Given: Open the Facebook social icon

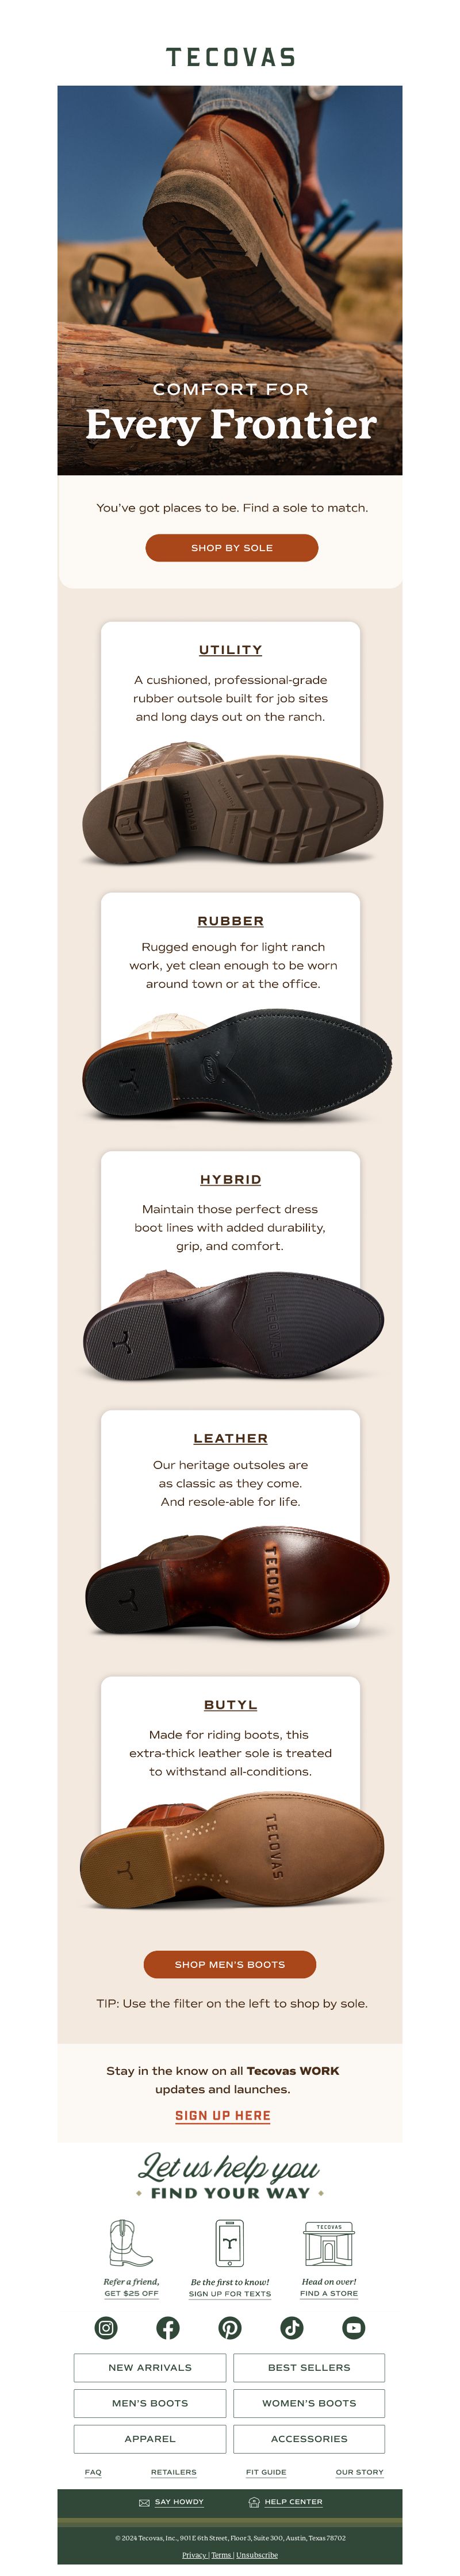Looking at the screenshot, I should coord(168,2327).
